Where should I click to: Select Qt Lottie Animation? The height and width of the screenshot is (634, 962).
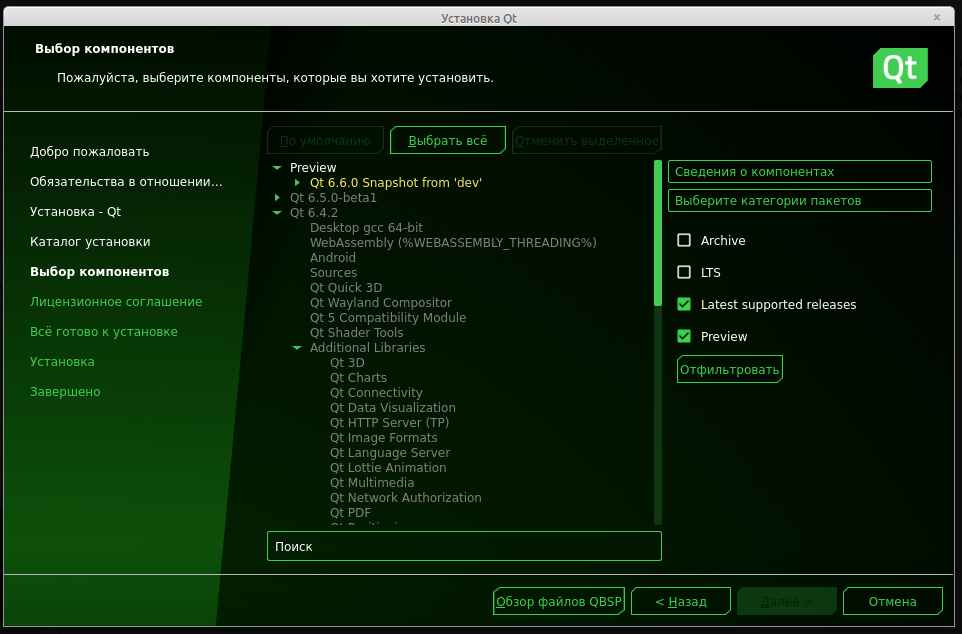tap(388, 468)
